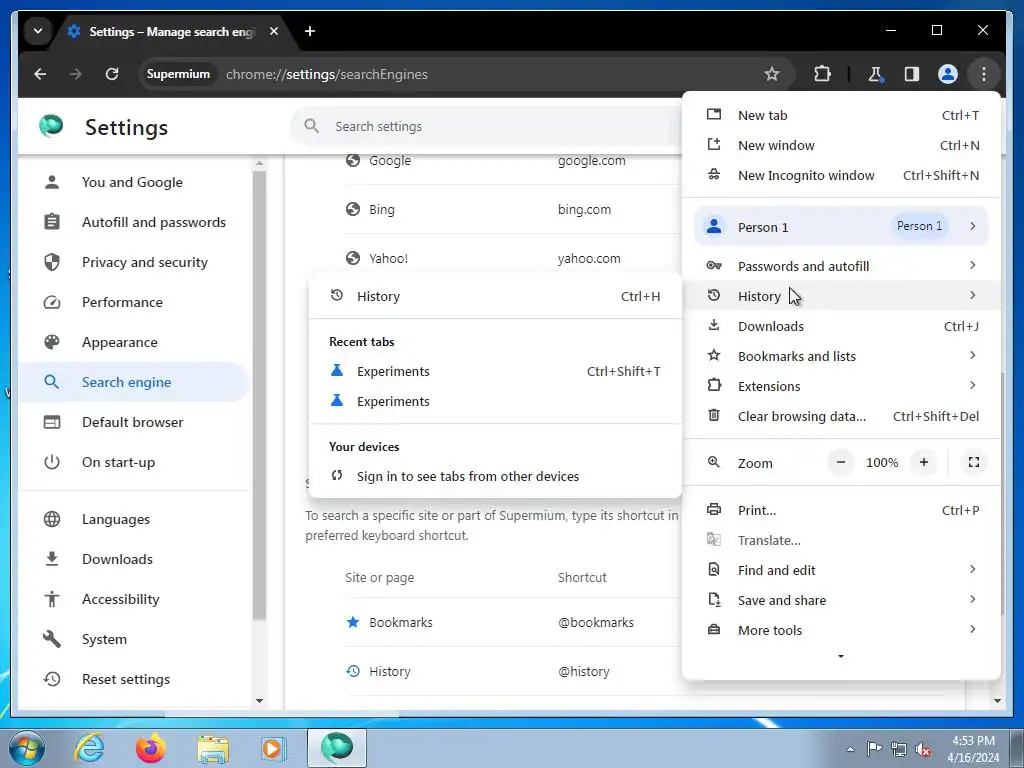
Task: Increase zoom with the plus button
Action: tap(923, 462)
